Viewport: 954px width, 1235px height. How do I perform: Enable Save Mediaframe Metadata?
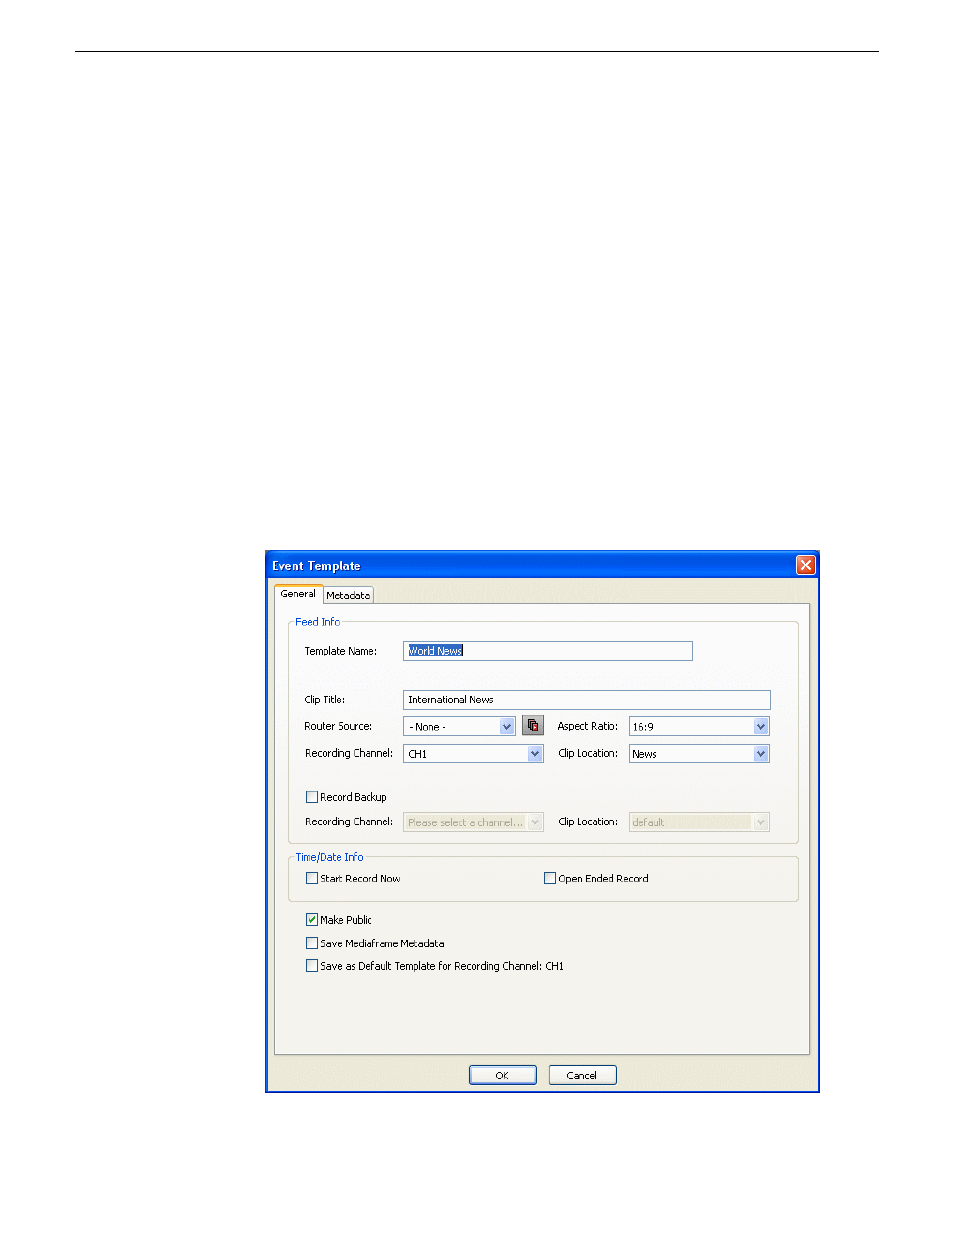311,943
